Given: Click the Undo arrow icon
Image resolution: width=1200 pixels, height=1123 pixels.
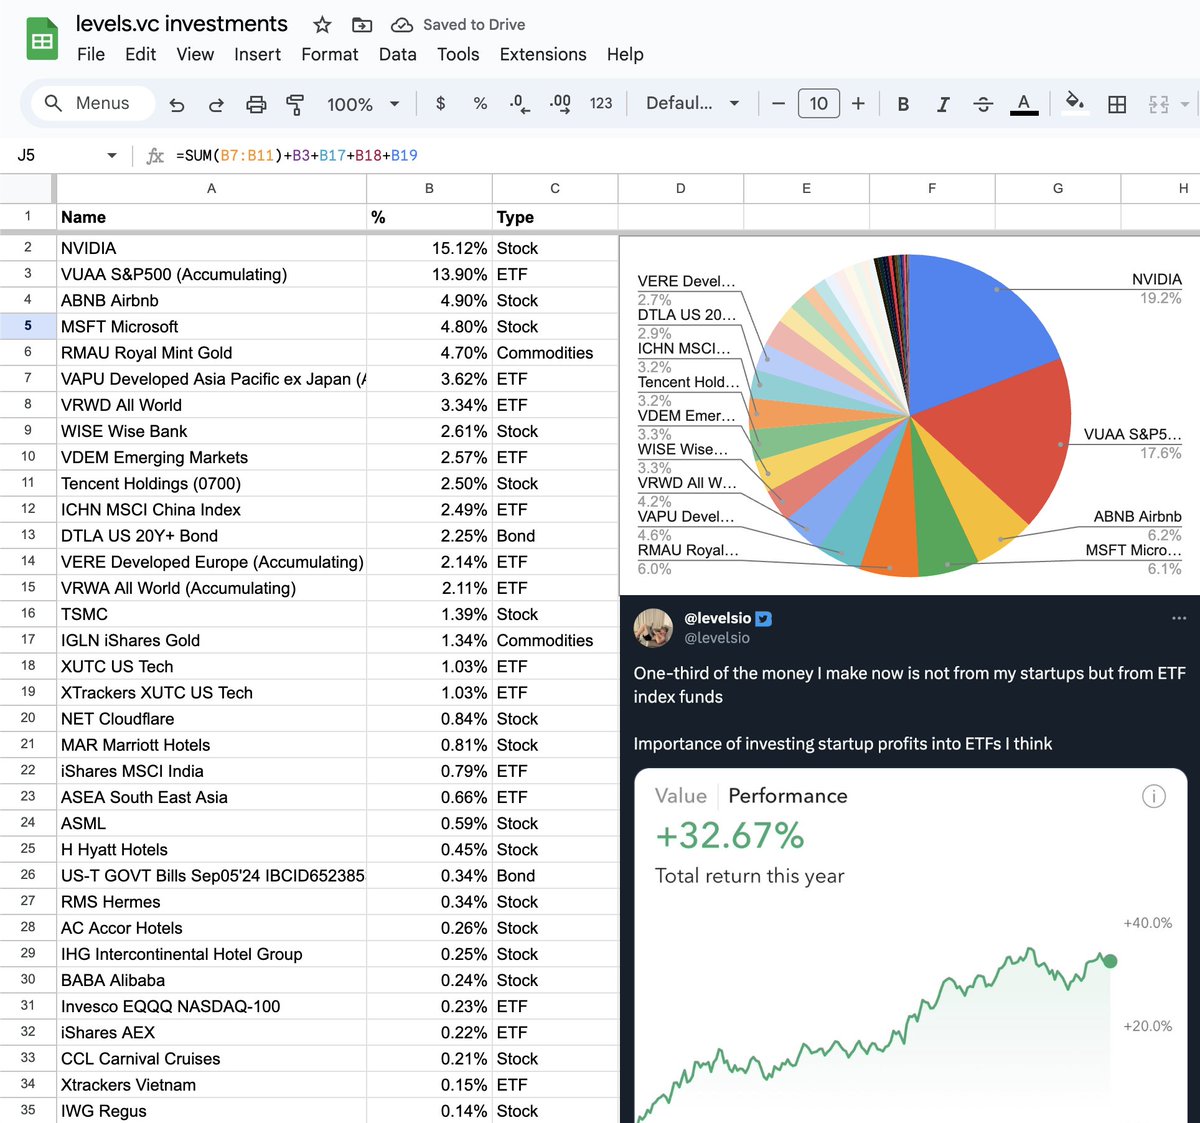Looking at the screenshot, I should click(177, 104).
